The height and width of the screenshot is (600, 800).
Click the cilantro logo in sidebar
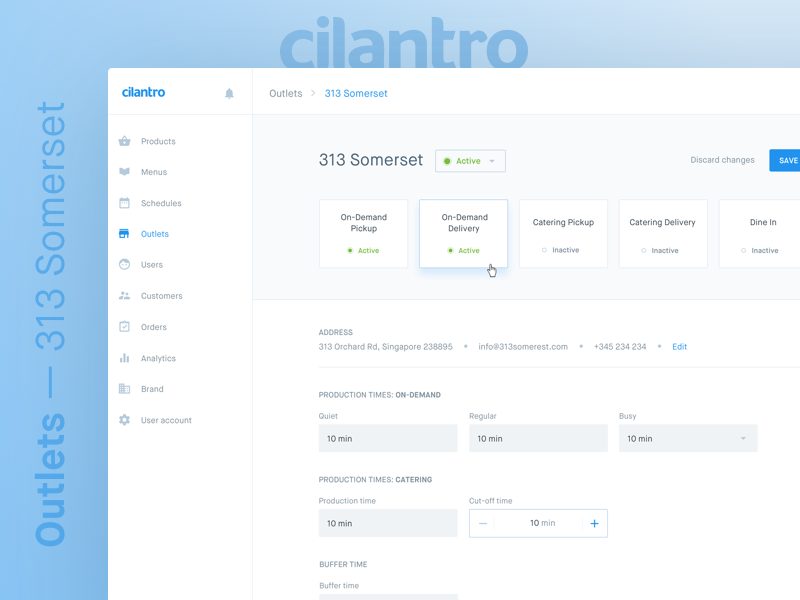[143, 92]
